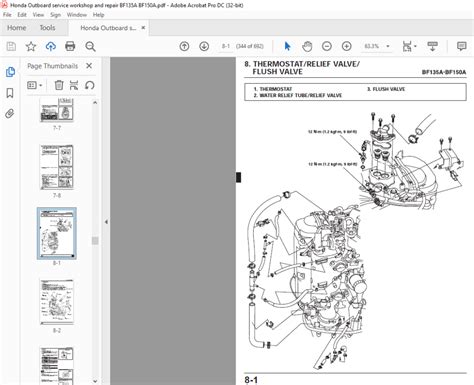Click the cloud upload icon

click(50, 46)
